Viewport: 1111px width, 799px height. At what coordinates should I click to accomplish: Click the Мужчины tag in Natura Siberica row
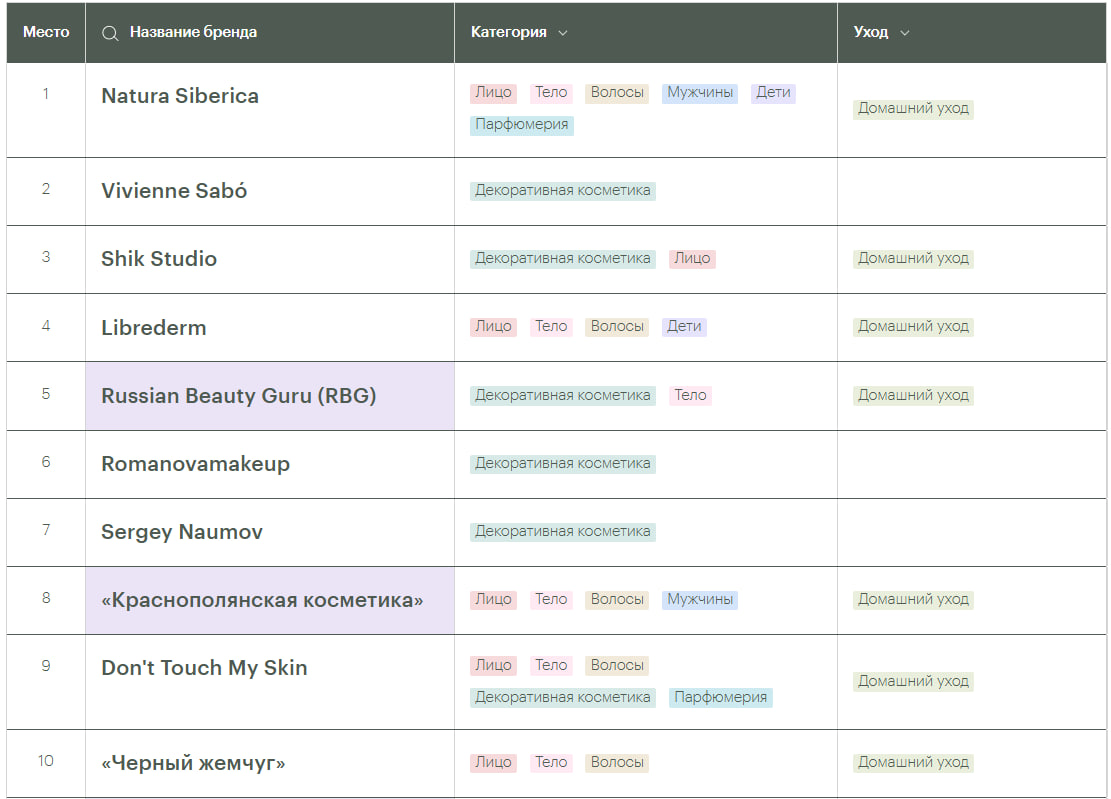[700, 93]
